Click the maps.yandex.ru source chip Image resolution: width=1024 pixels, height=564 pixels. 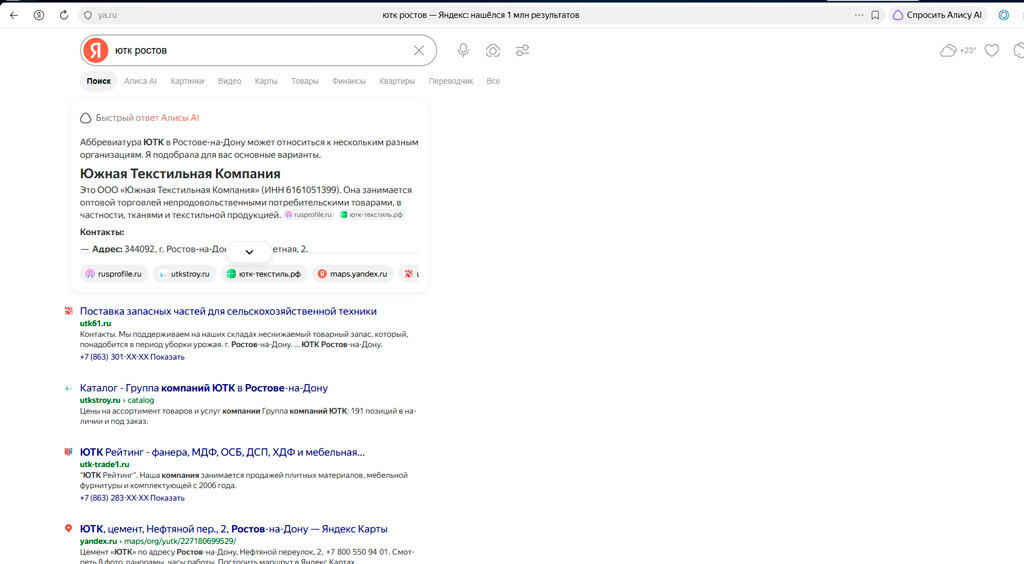coord(353,274)
